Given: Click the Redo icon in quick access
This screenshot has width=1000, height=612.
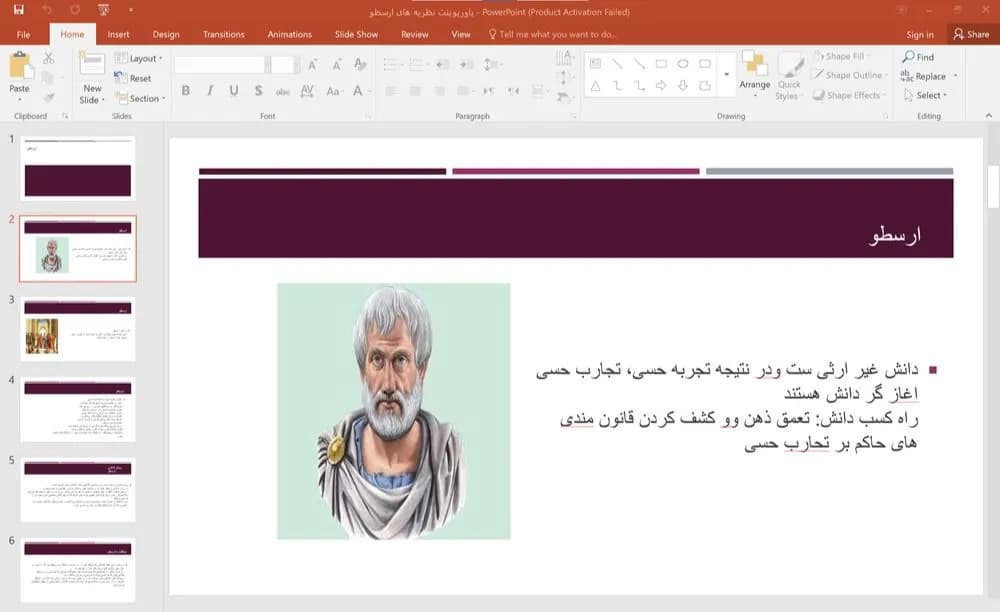Looking at the screenshot, I should (75, 10).
